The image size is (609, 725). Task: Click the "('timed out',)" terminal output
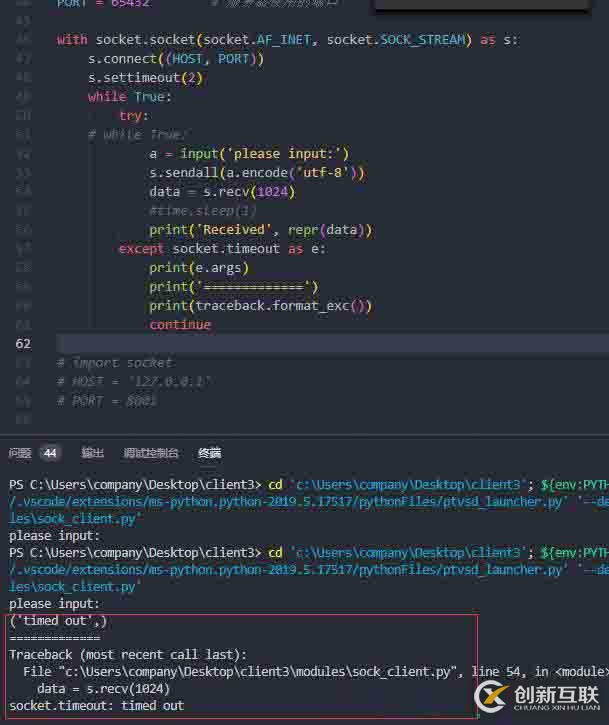click(x=58, y=621)
